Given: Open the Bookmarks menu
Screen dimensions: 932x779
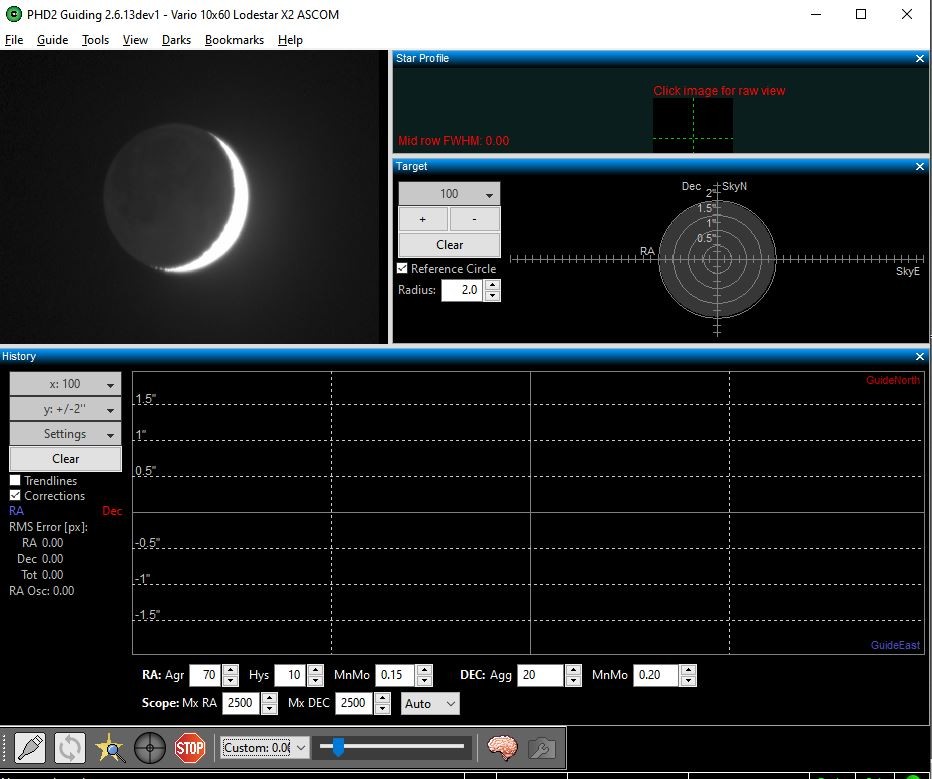Looking at the screenshot, I should pyautogui.click(x=234, y=40).
